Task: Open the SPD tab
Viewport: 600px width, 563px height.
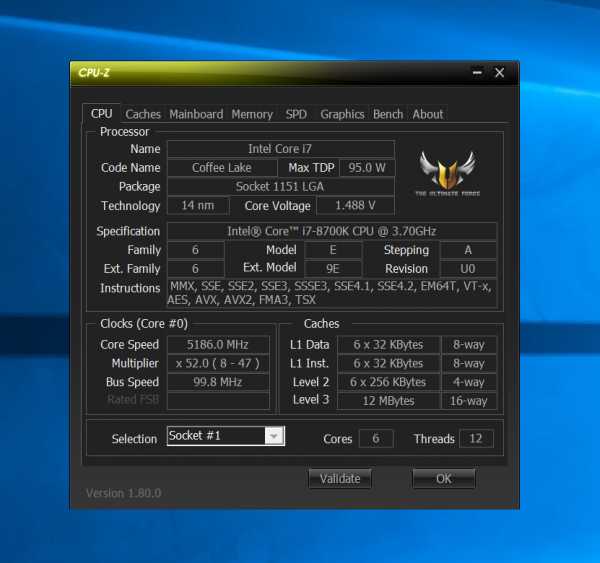Action: click(296, 114)
